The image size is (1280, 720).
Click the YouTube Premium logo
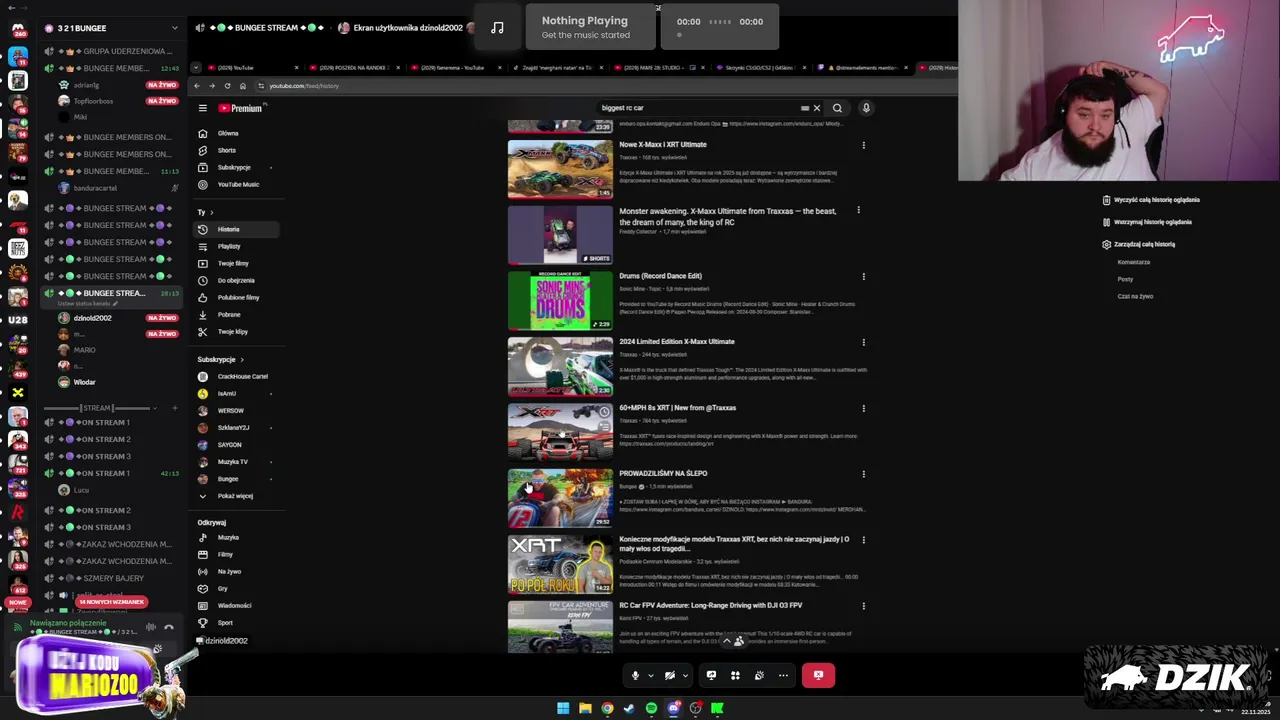click(240, 108)
